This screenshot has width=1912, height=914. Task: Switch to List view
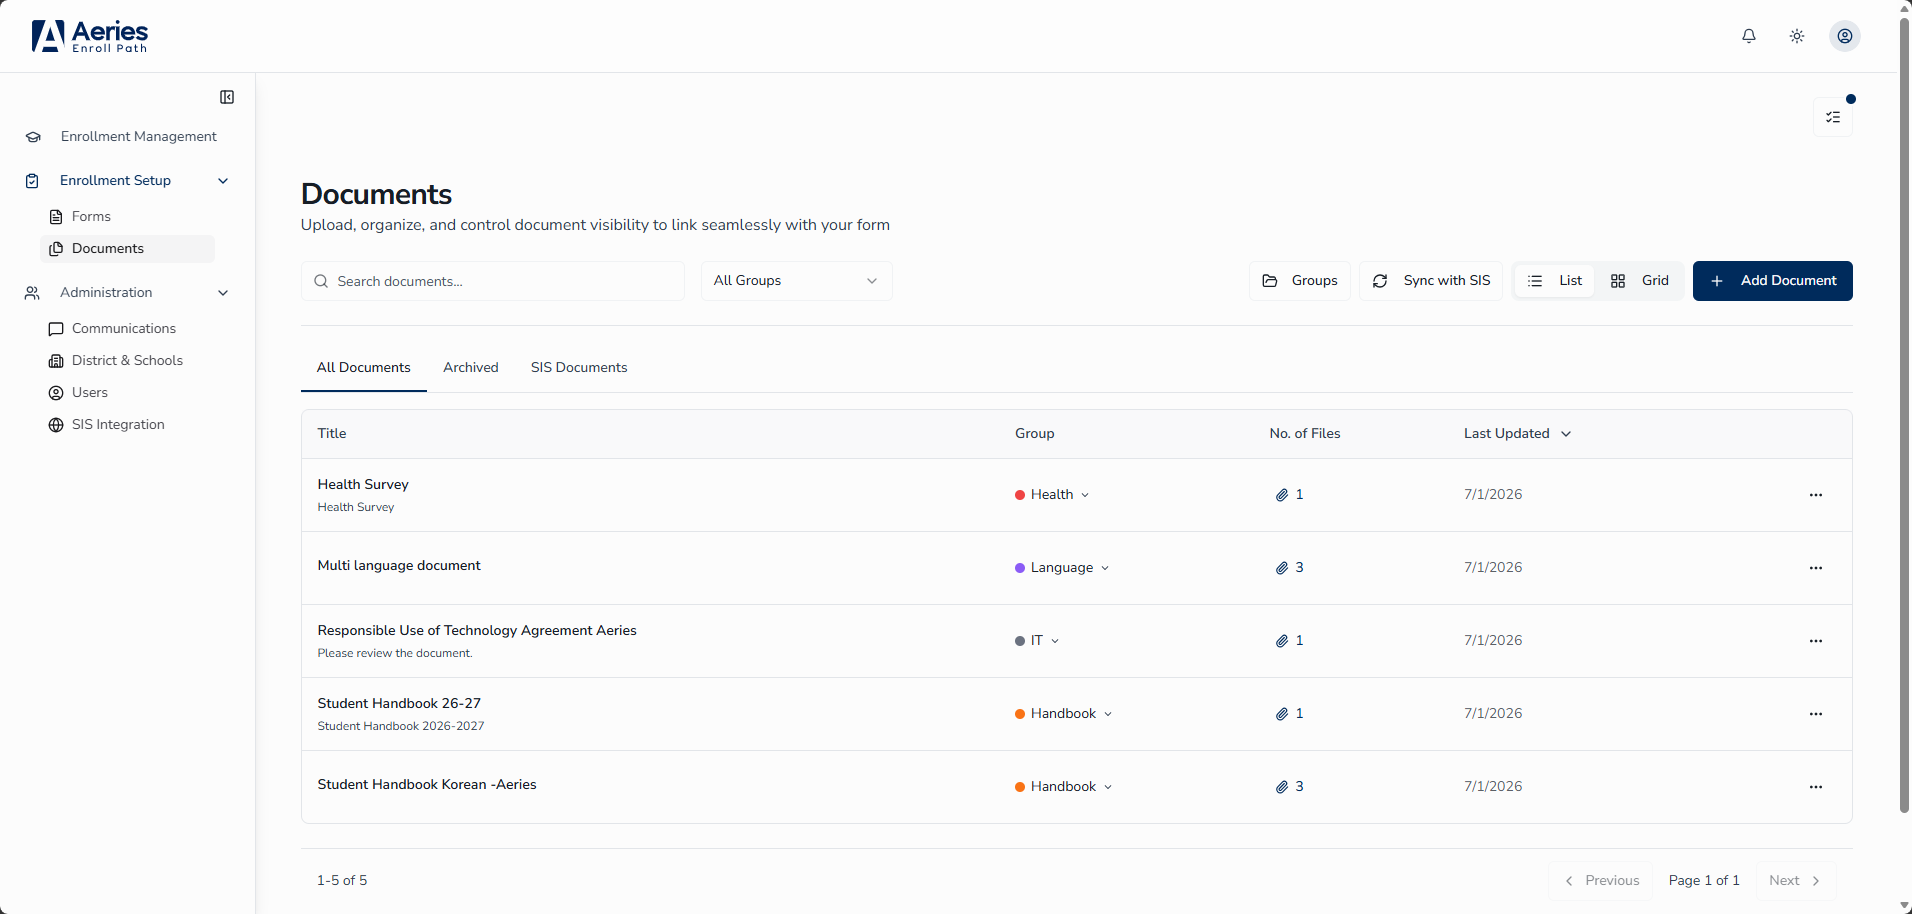pyautogui.click(x=1555, y=281)
